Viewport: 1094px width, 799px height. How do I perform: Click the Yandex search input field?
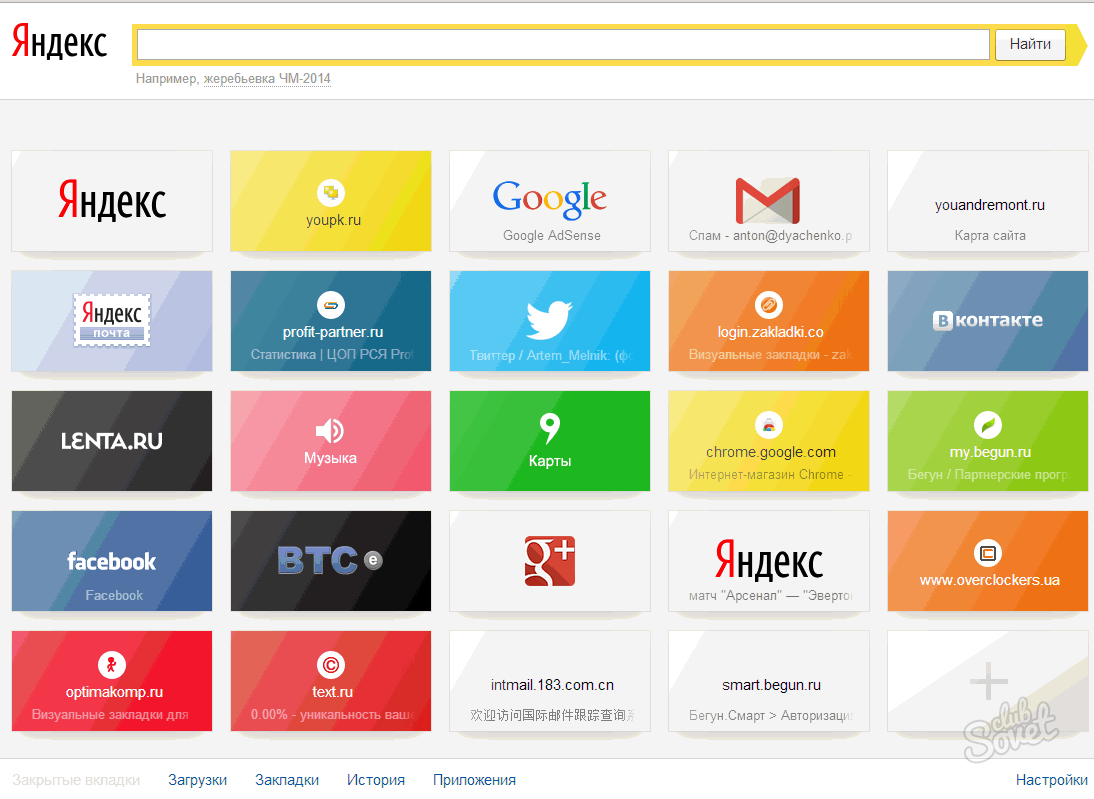[x=562, y=45]
